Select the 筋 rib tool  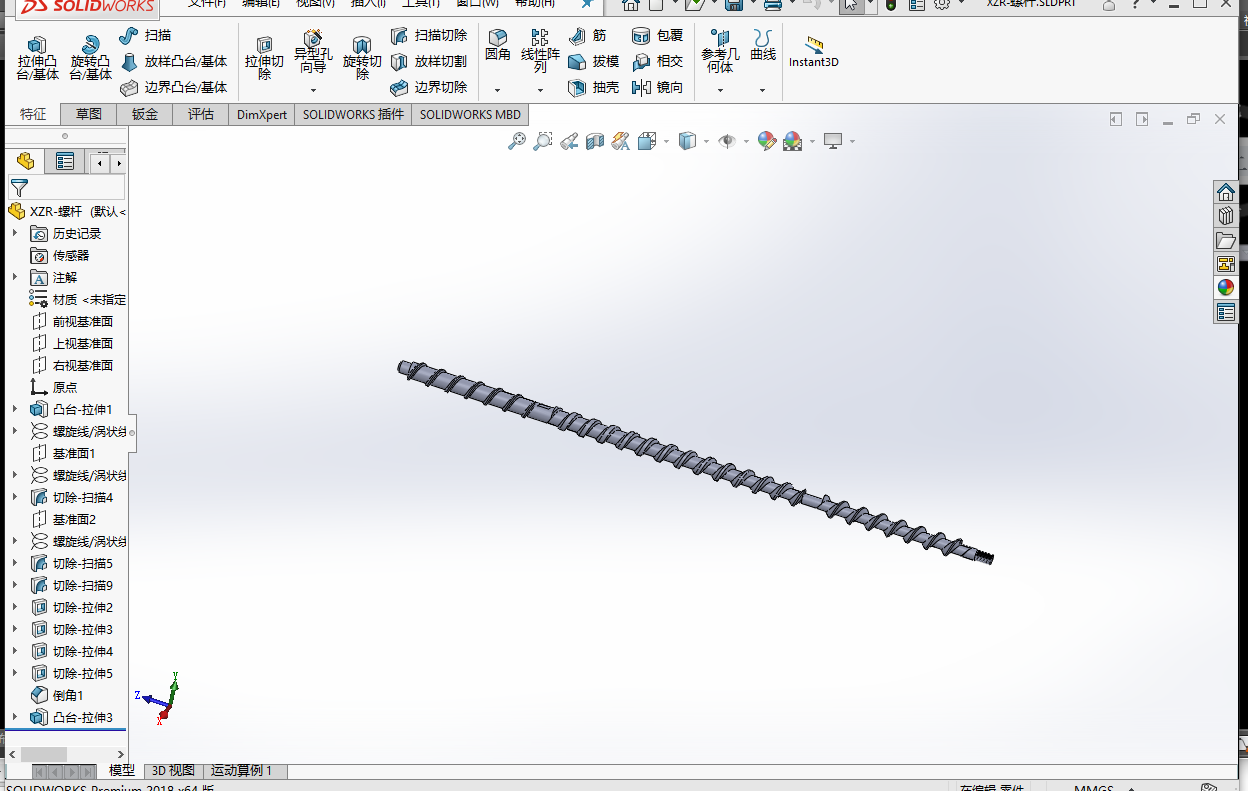[x=587, y=36]
